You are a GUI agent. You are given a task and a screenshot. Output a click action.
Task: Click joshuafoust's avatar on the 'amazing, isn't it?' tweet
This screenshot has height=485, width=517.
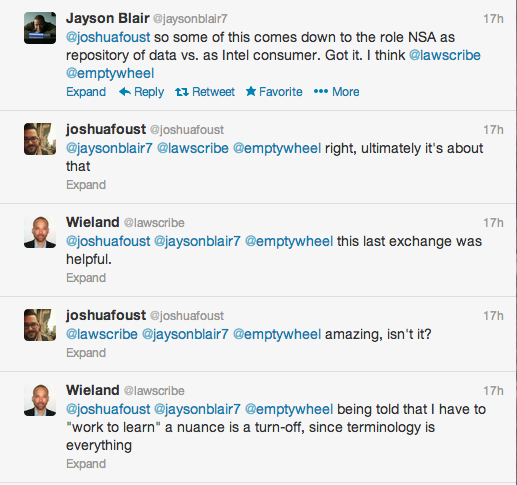[x=40, y=325]
